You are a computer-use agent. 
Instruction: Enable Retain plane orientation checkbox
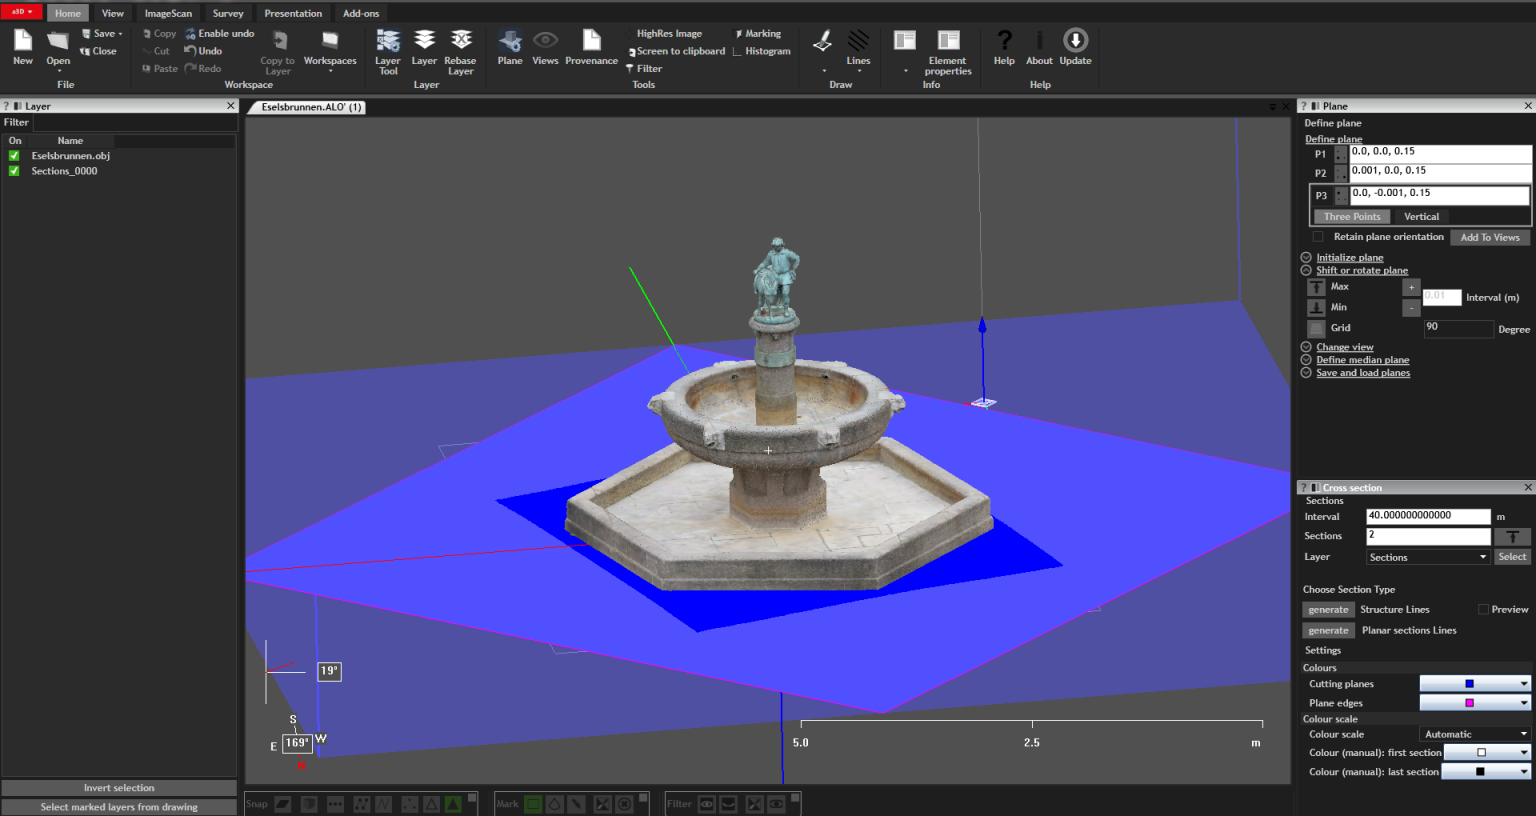tap(1318, 237)
